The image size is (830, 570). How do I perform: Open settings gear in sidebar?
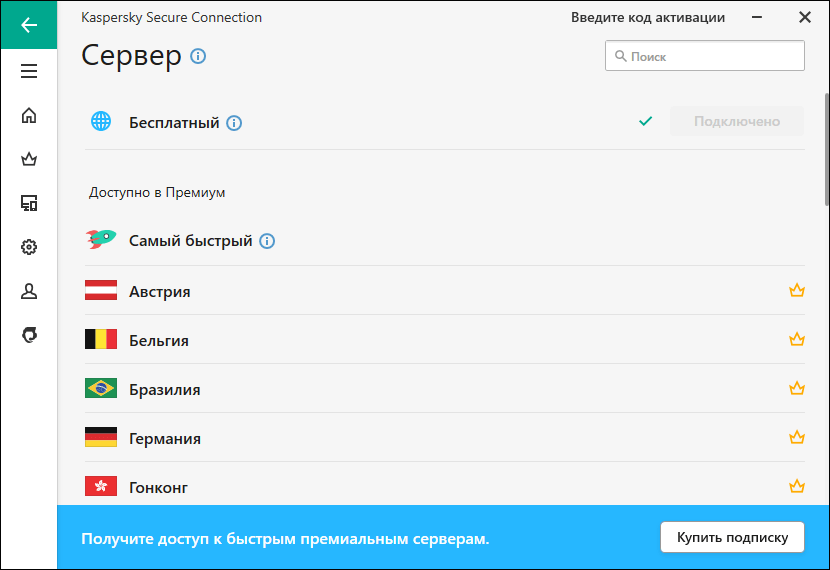click(x=28, y=247)
